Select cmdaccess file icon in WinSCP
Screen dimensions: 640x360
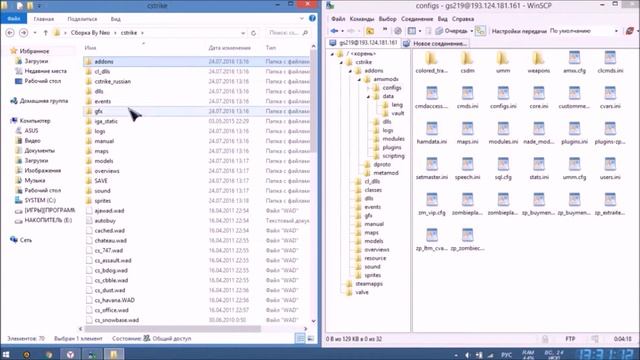coord(431,98)
